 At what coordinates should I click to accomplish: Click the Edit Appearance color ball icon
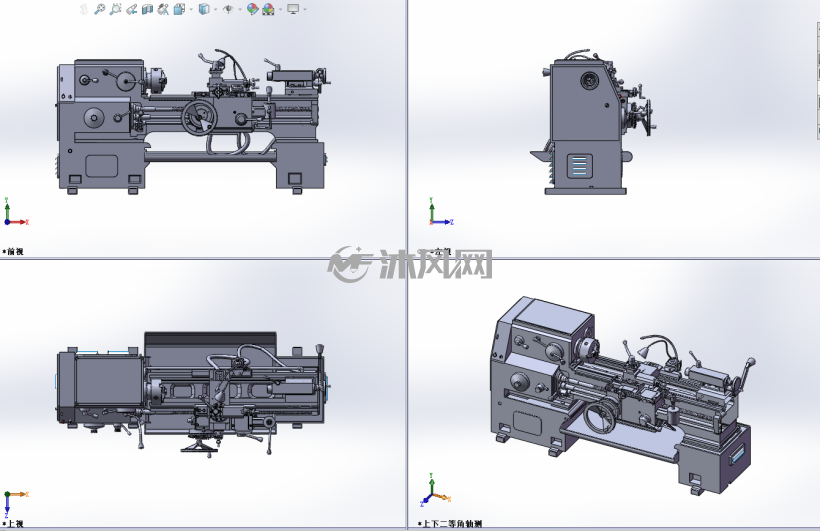[253, 9]
